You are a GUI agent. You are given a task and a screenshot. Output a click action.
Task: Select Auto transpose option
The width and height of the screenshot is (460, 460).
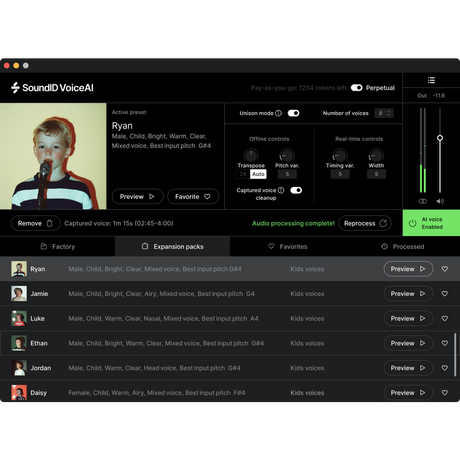click(x=258, y=174)
